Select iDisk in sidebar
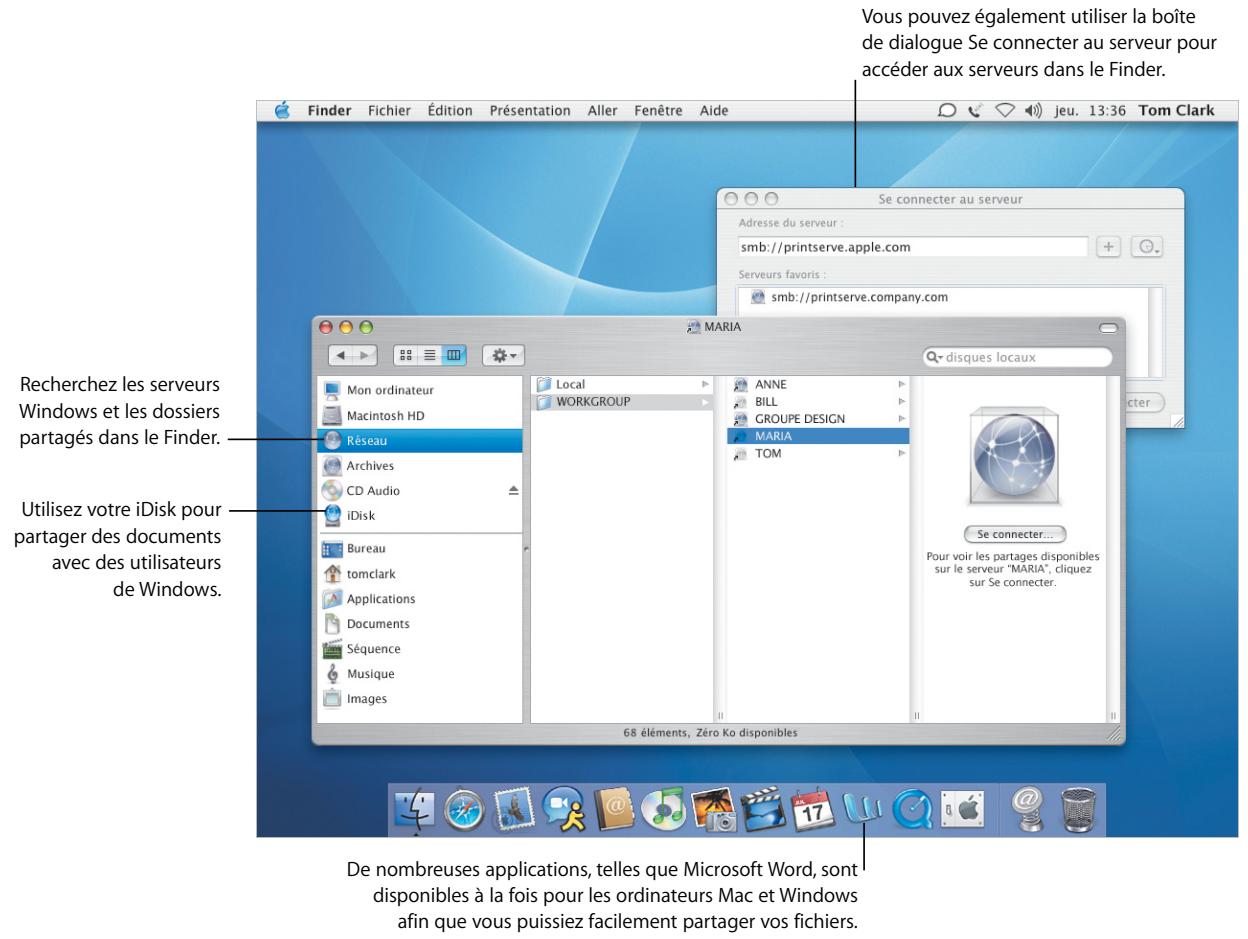This screenshot has height=939, width=1248. tap(420, 515)
